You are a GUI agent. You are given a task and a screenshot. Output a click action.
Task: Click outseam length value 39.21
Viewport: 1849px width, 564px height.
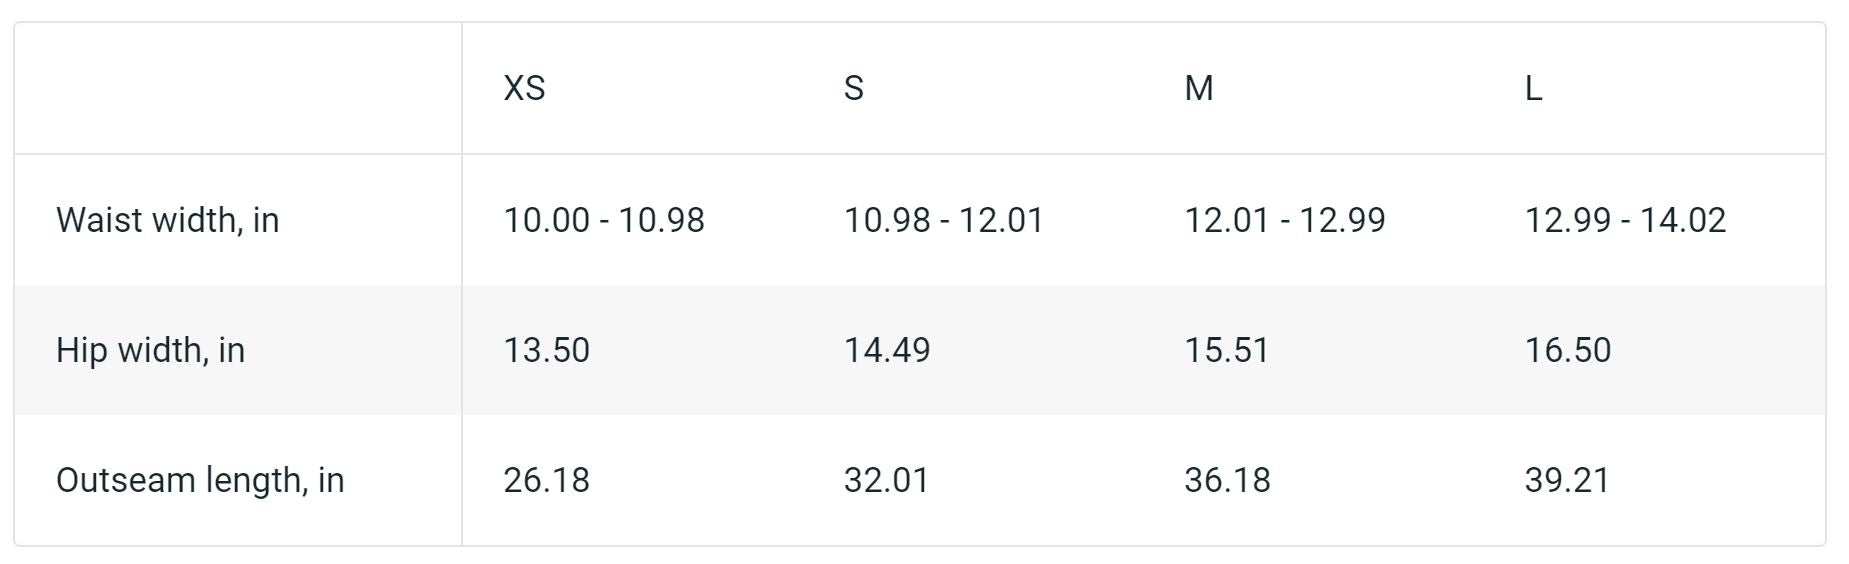(x=1567, y=480)
